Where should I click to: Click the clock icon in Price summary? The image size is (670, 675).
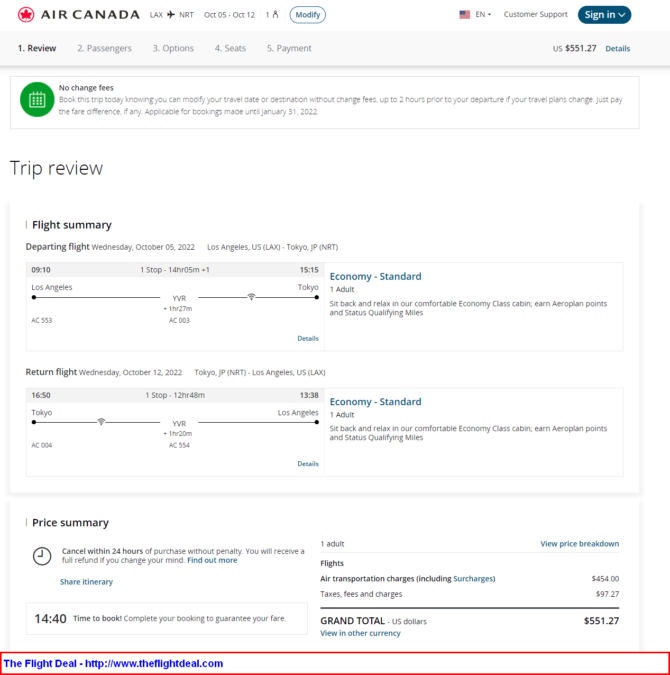point(42,556)
